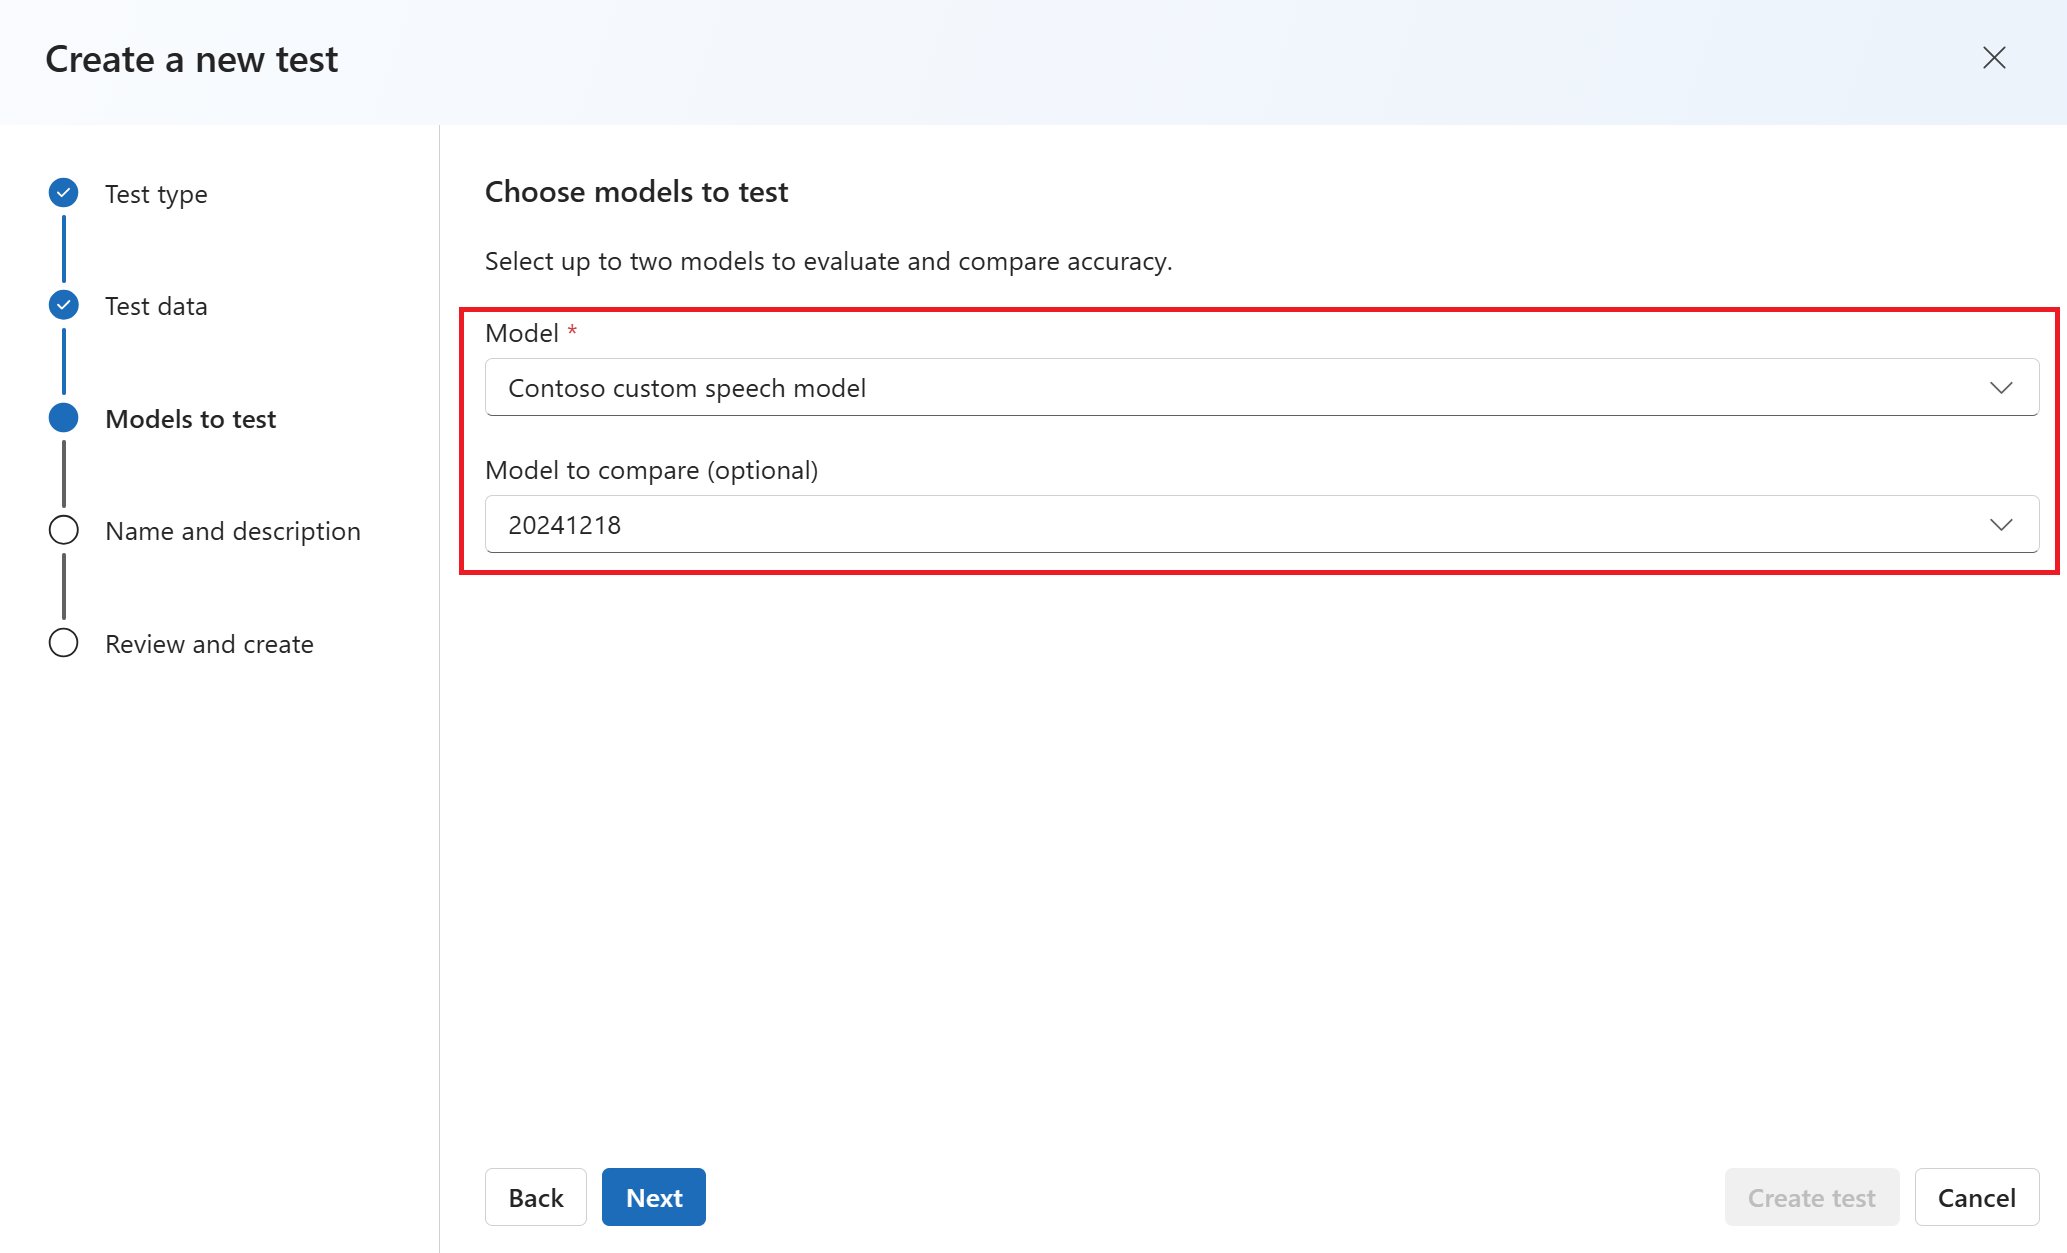Go to the Test type step
Viewport: 2067px width, 1253px height.
pyautogui.click(x=156, y=194)
